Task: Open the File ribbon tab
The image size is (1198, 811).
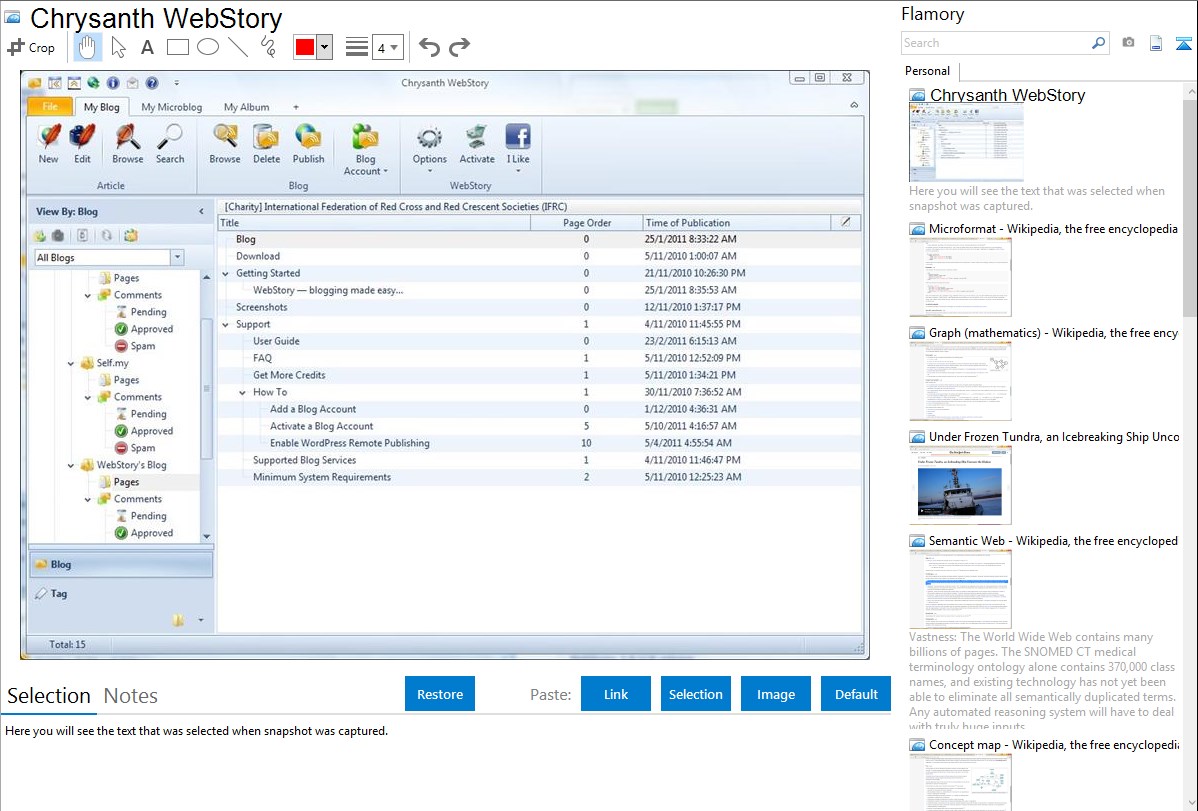Action: tap(50, 106)
